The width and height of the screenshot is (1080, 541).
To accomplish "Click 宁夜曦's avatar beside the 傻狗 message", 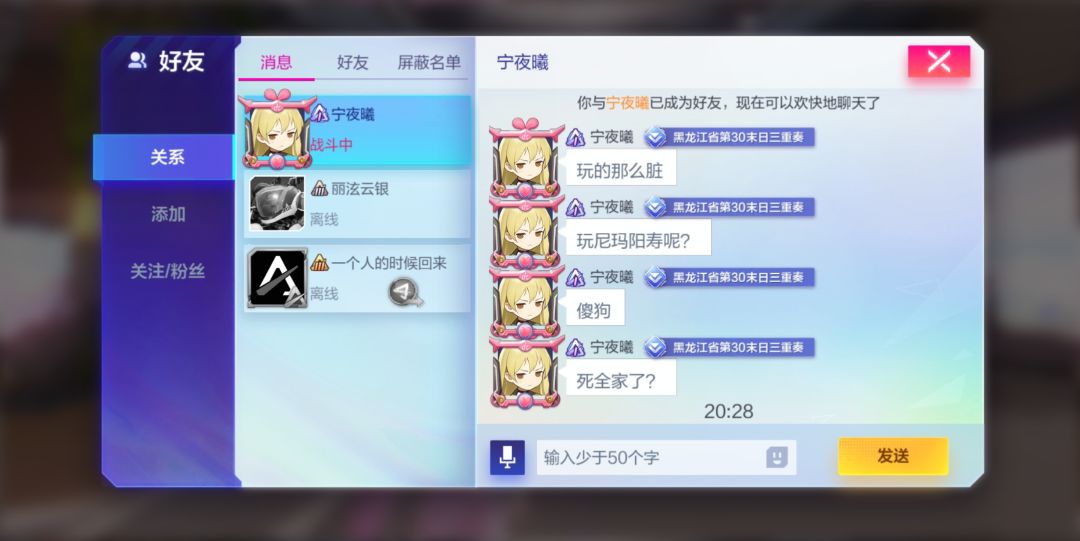I will click(525, 303).
